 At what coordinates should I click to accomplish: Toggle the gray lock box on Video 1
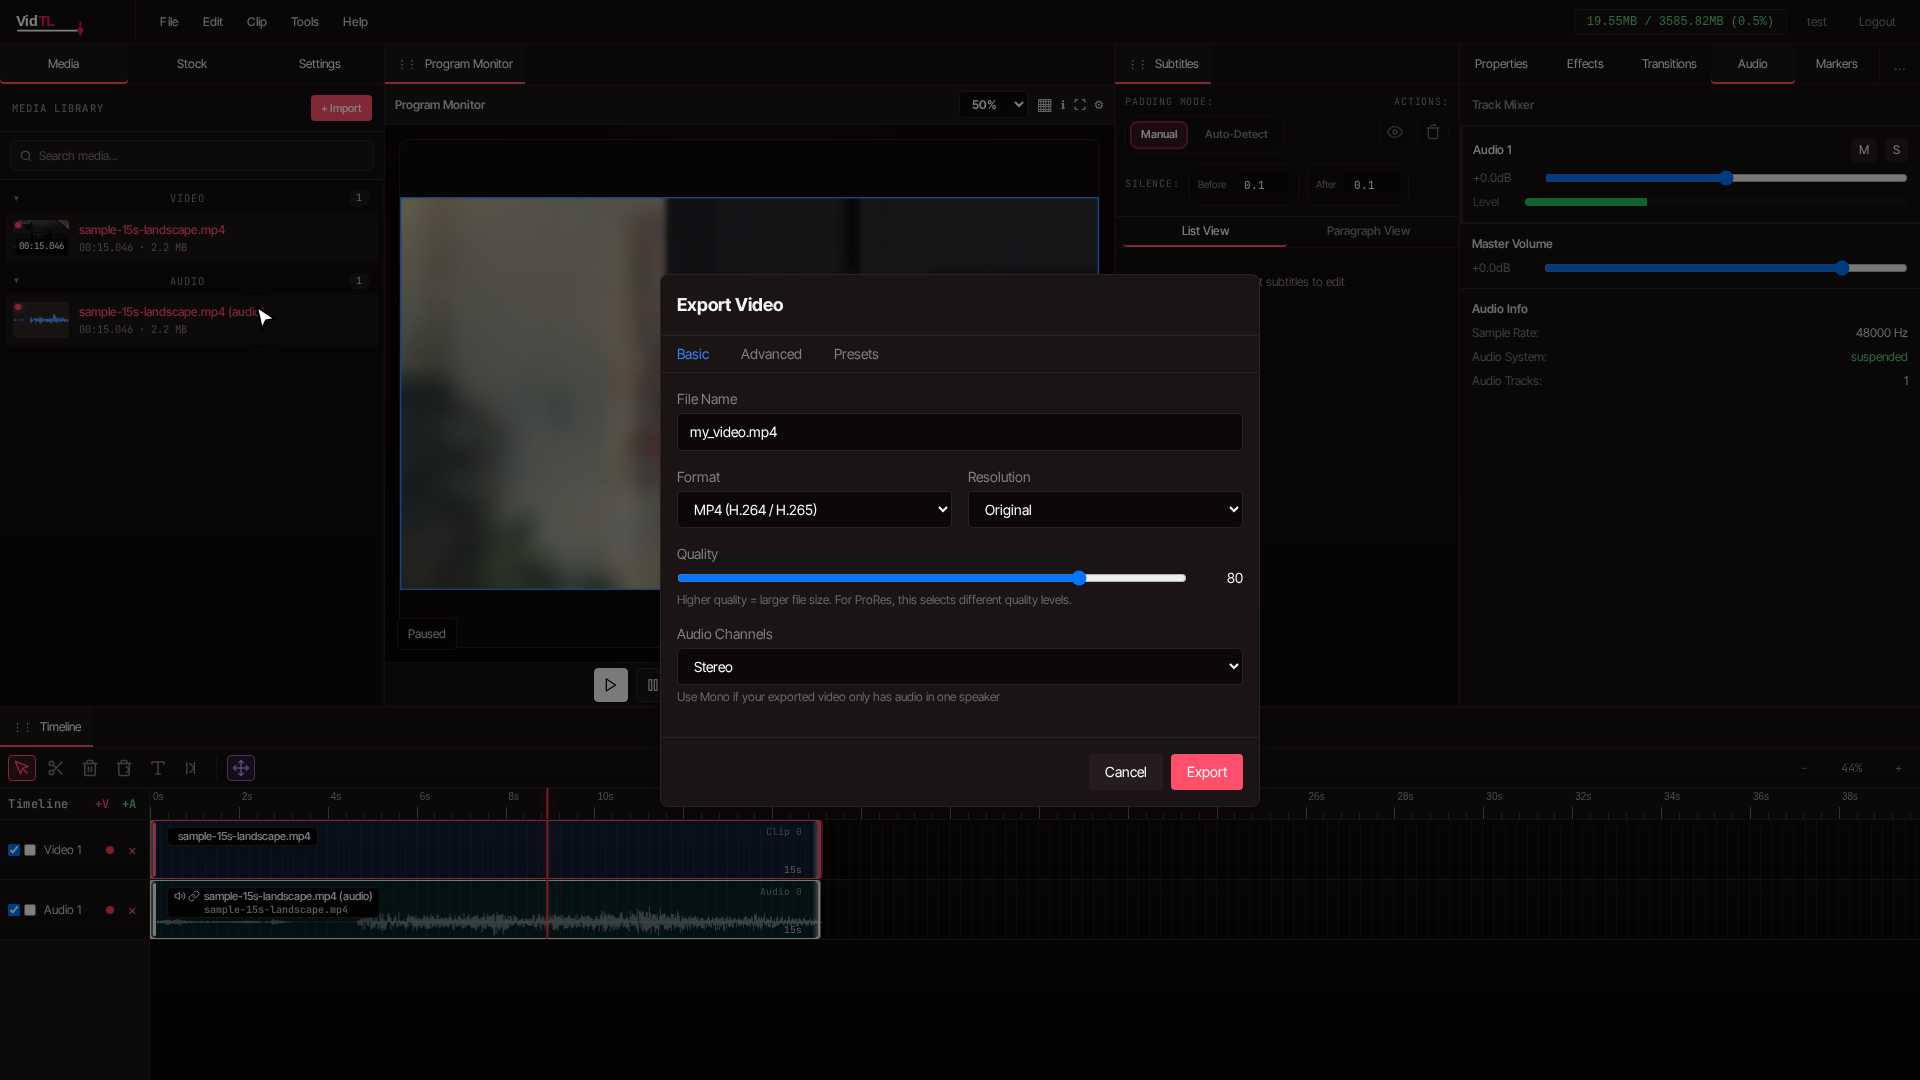[x=30, y=850]
